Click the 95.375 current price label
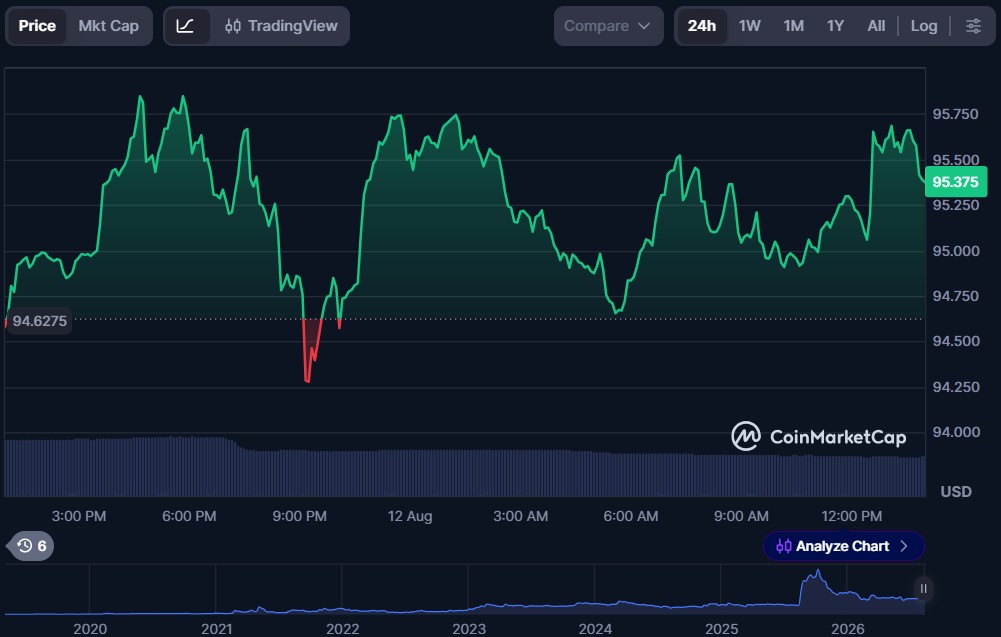The height and width of the screenshot is (637, 1001). (955, 182)
